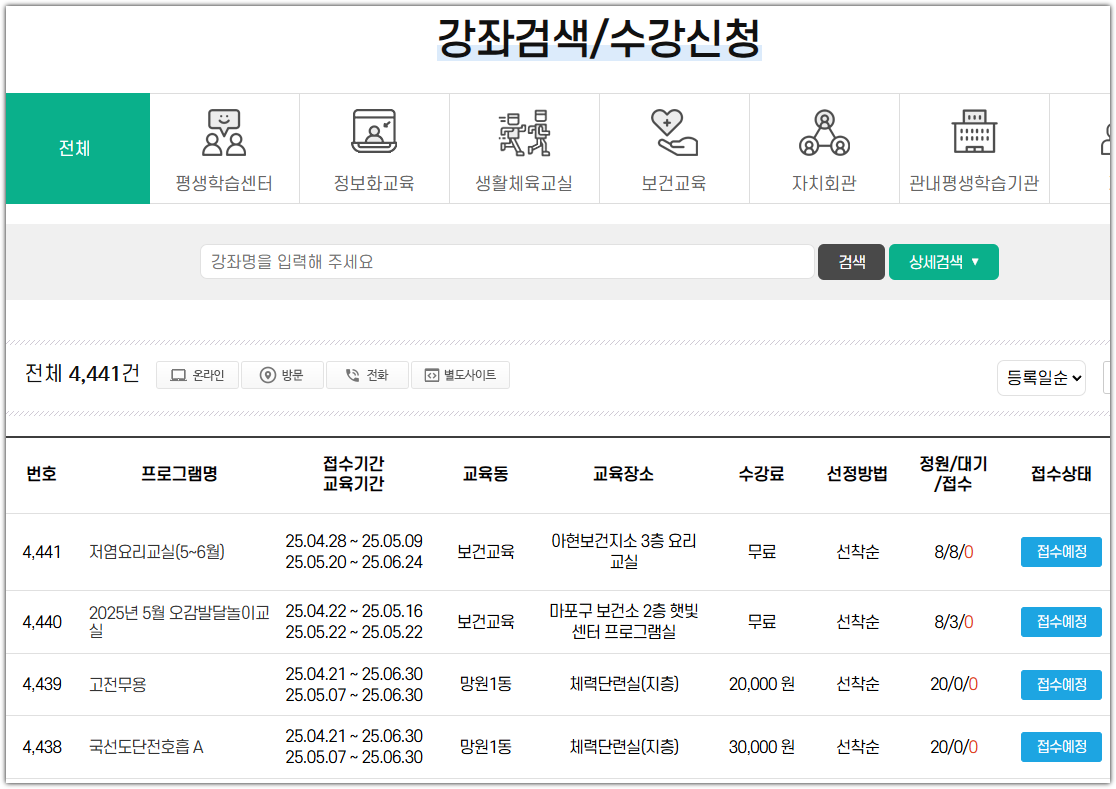Screen dimensions: 1116x789
Task: Click the 전화 phone icon filter
Action: tap(352, 374)
